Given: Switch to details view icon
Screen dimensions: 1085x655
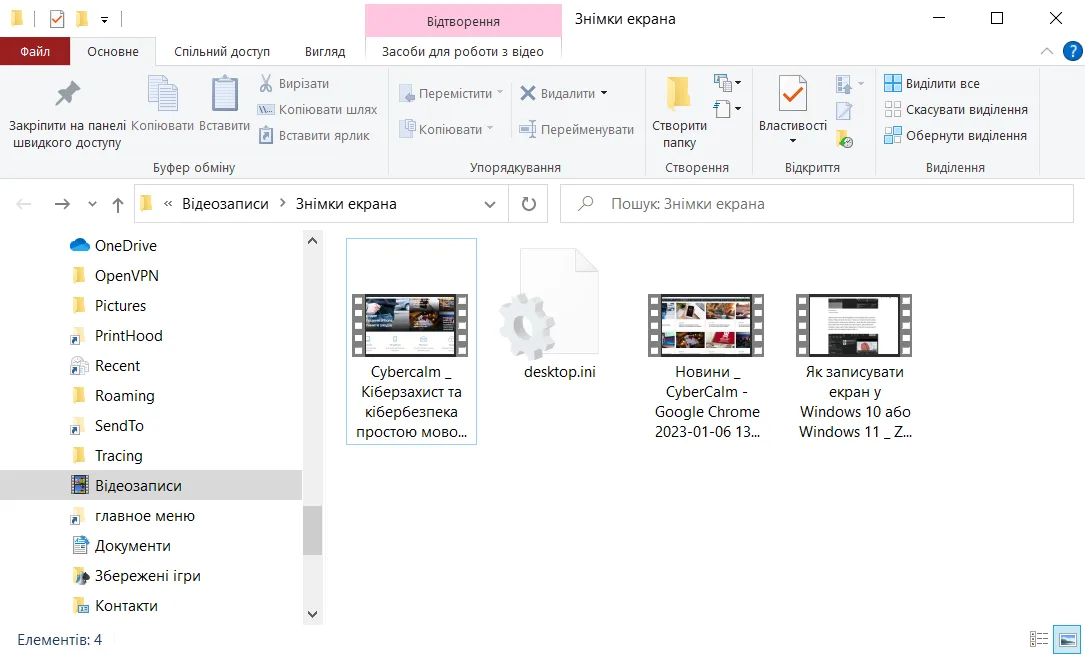Looking at the screenshot, I should click(x=1039, y=640).
